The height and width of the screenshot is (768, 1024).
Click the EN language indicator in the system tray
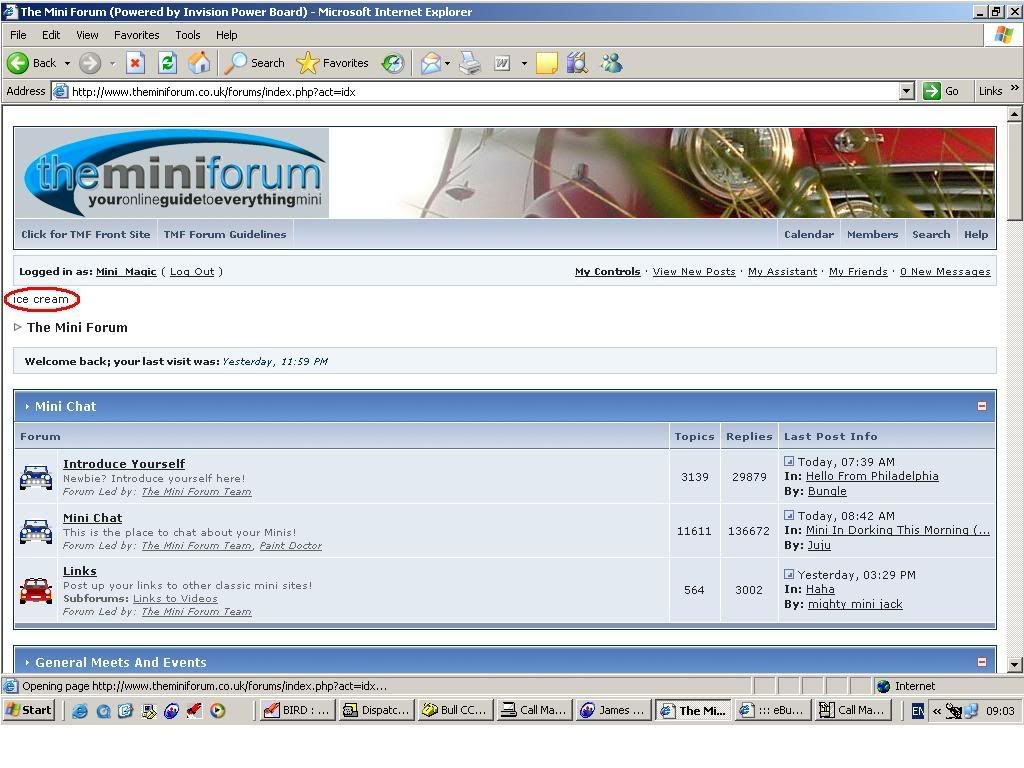coord(918,711)
